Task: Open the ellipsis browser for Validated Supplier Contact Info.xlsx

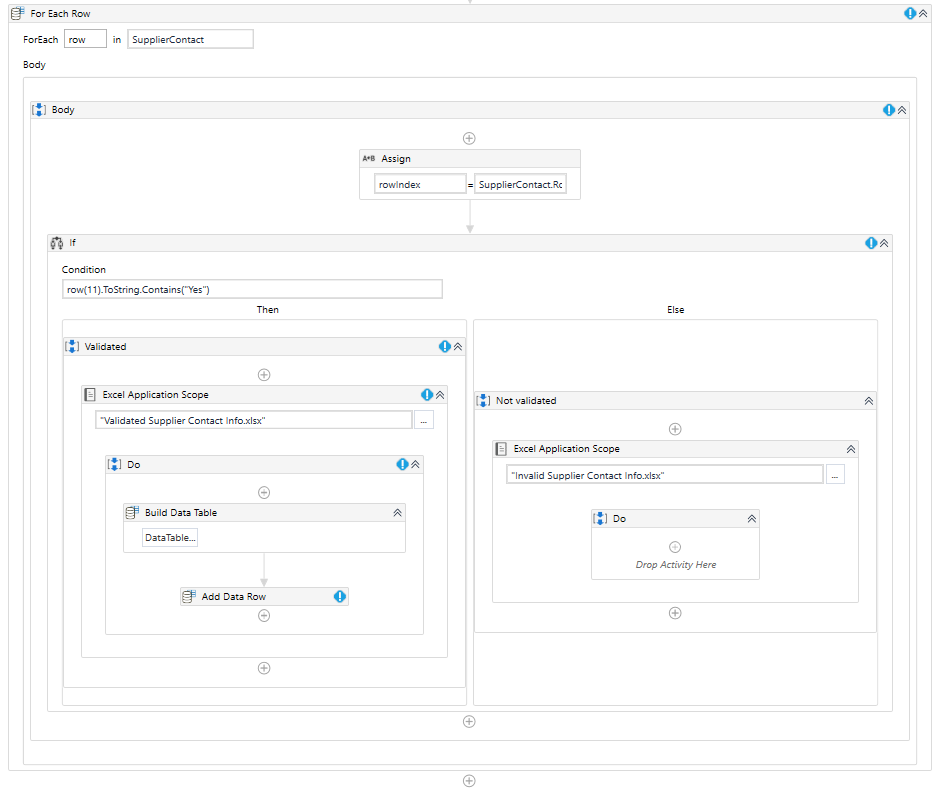Action: pyautogui.click(x=423, y=419)
